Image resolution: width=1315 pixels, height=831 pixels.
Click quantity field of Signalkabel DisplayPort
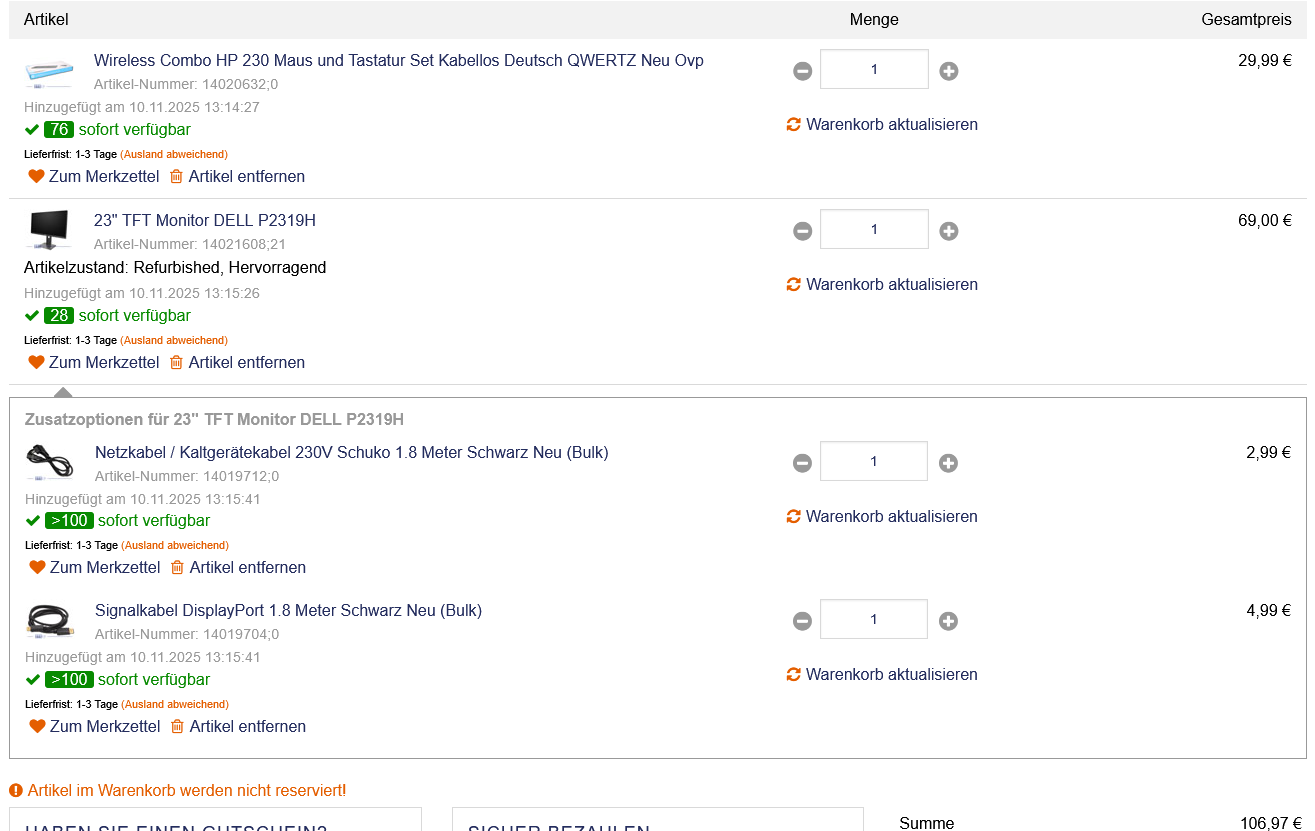pos(873,619)
